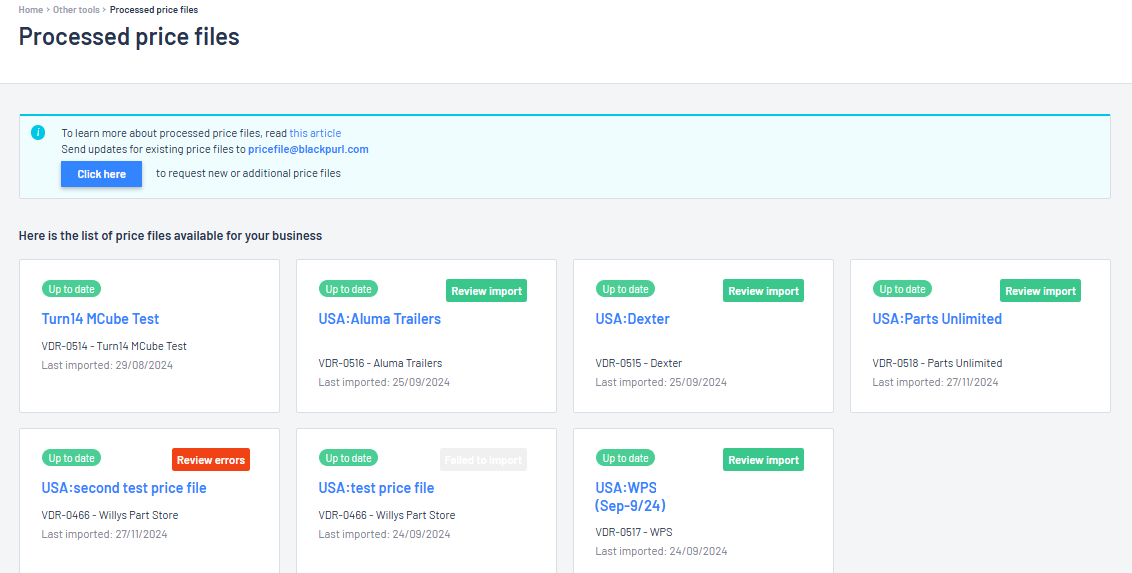Open Other tools breadcrumb link

[x=77, y=10]
